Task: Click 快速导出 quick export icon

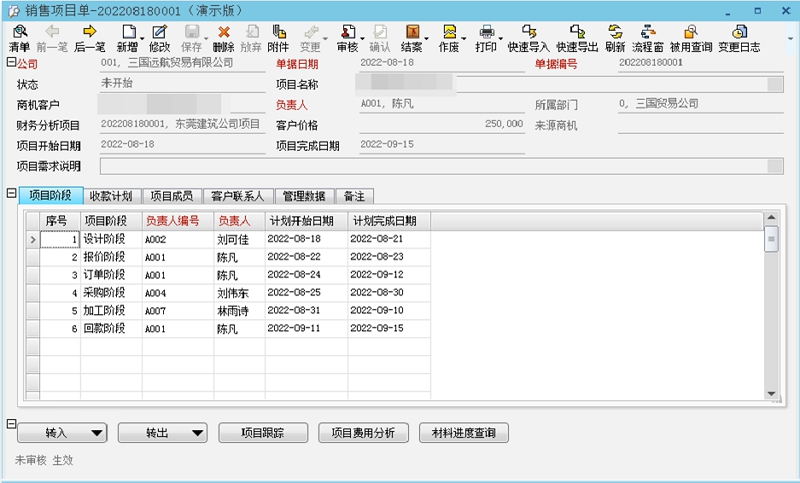Action: [578, 38]
